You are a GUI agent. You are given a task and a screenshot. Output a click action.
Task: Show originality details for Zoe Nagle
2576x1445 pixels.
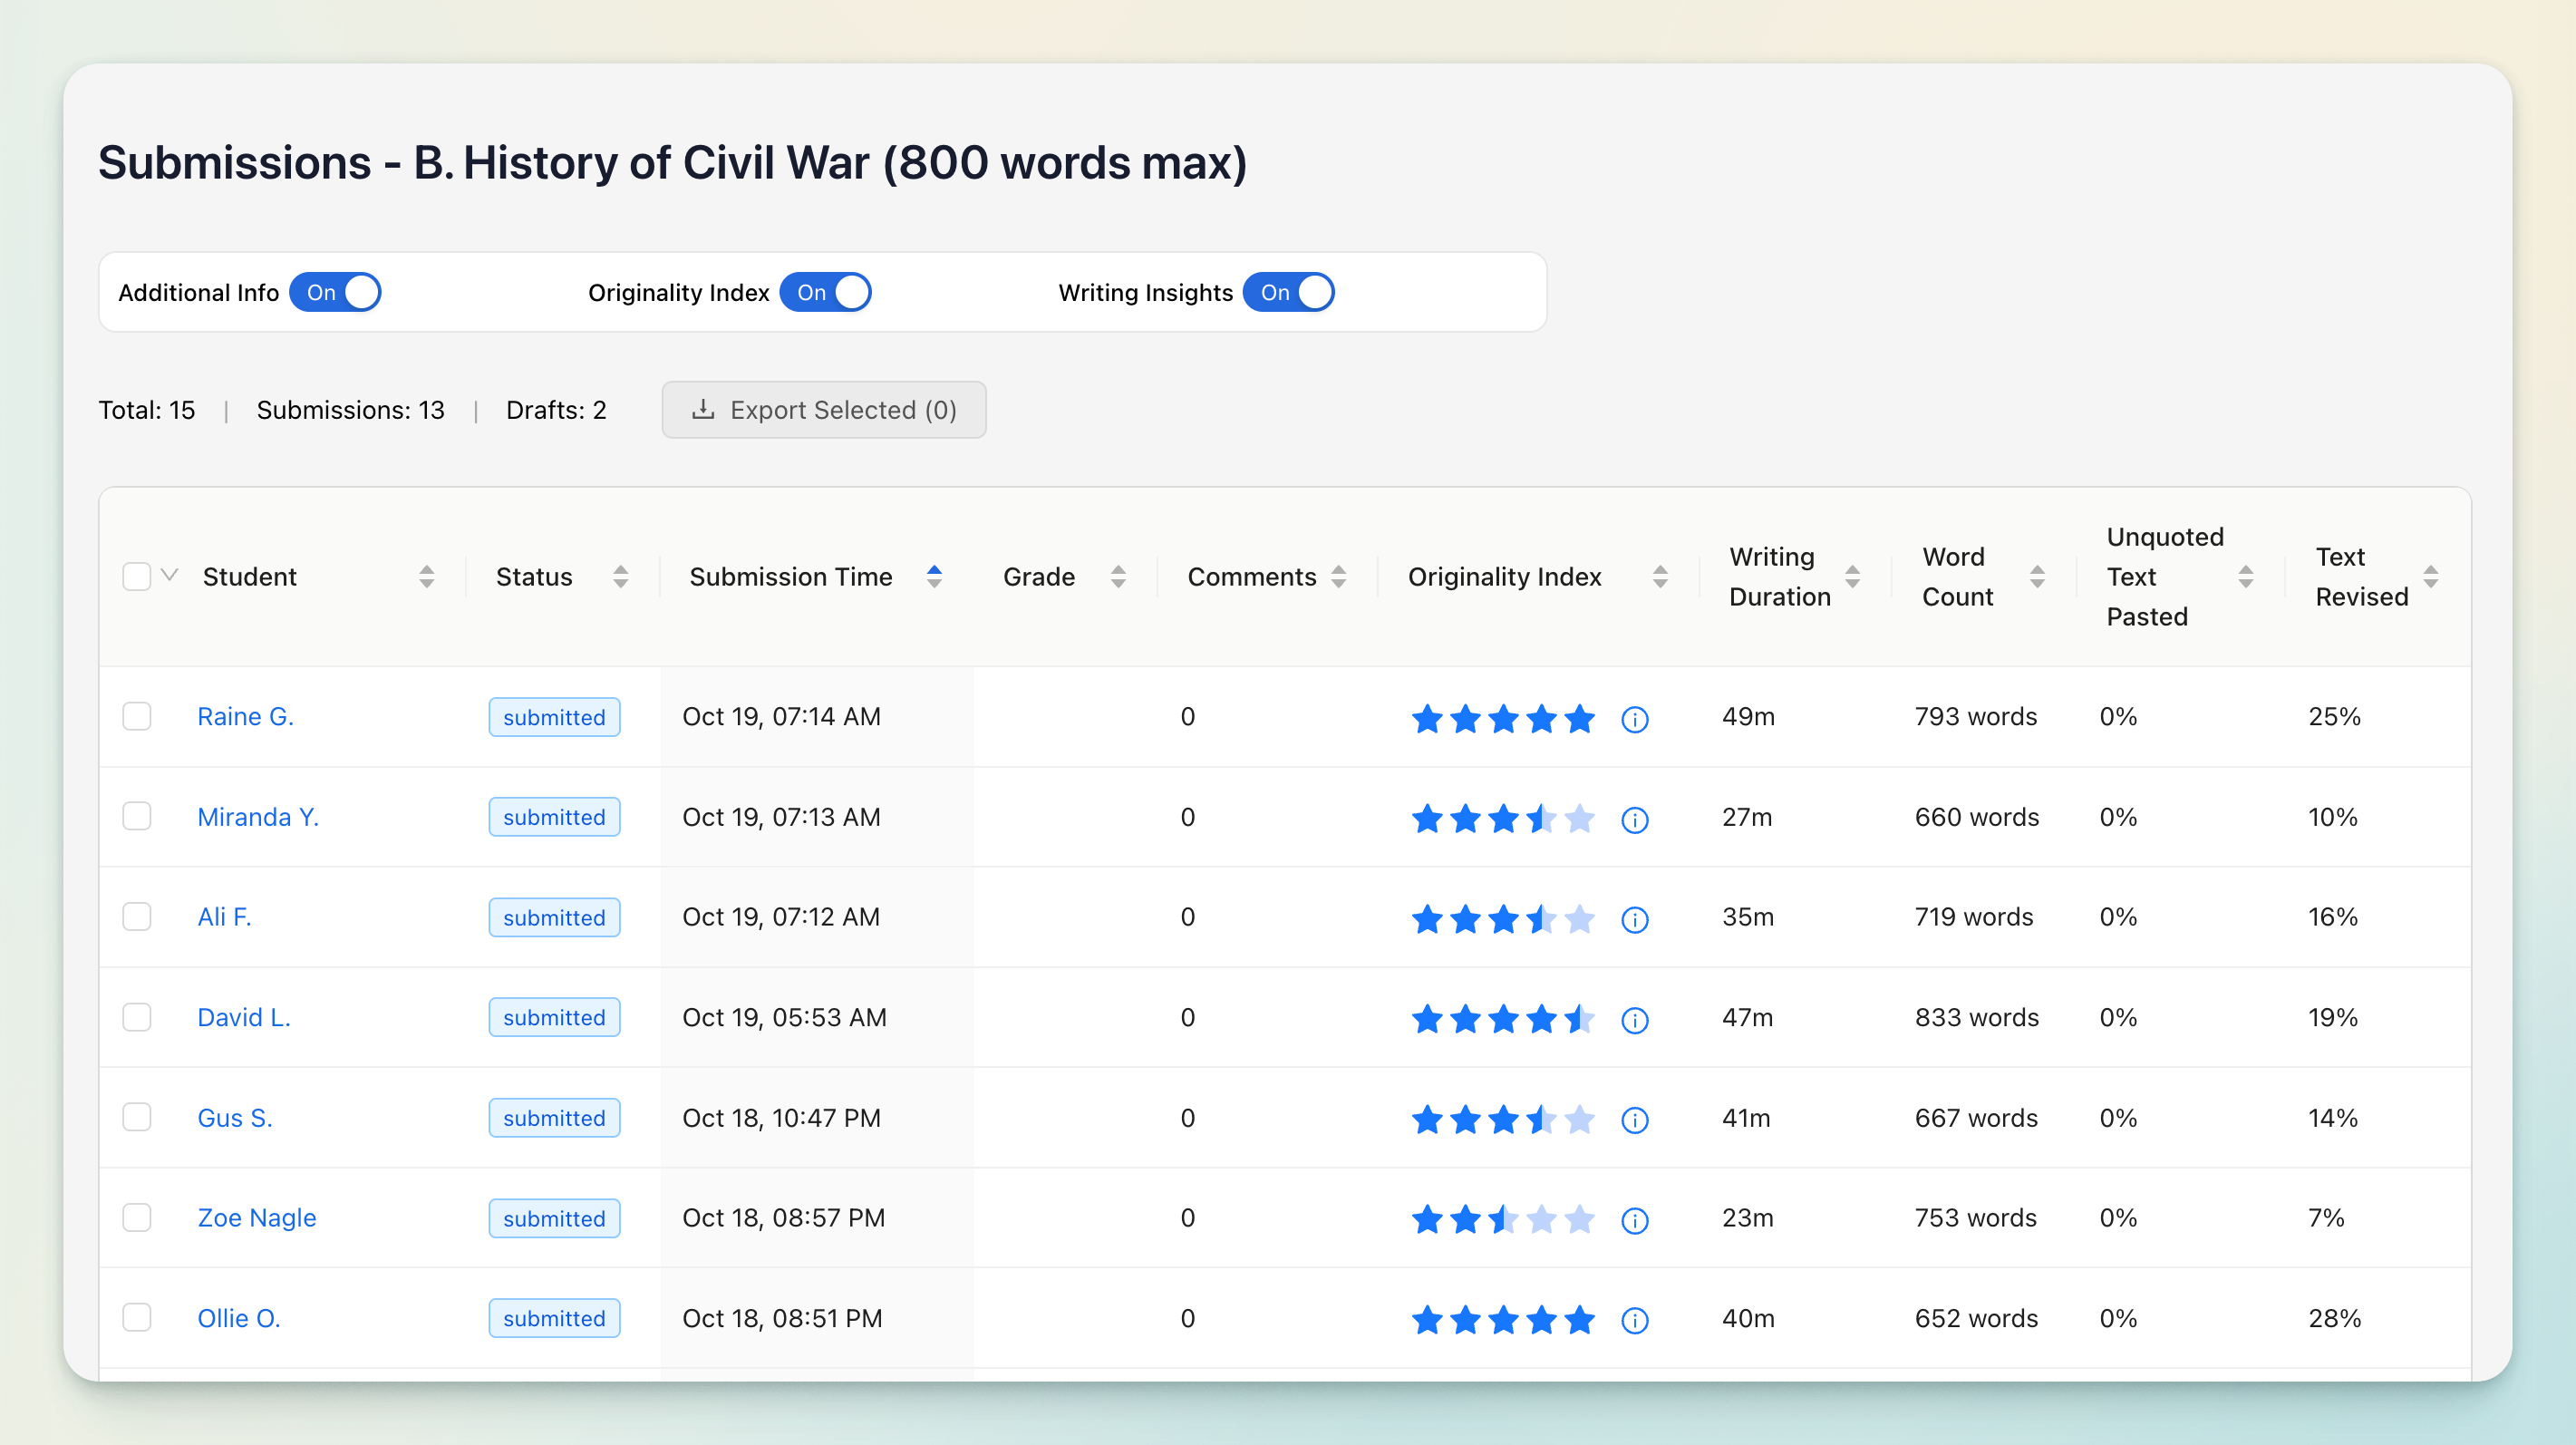click(x=1634, y=1219)
